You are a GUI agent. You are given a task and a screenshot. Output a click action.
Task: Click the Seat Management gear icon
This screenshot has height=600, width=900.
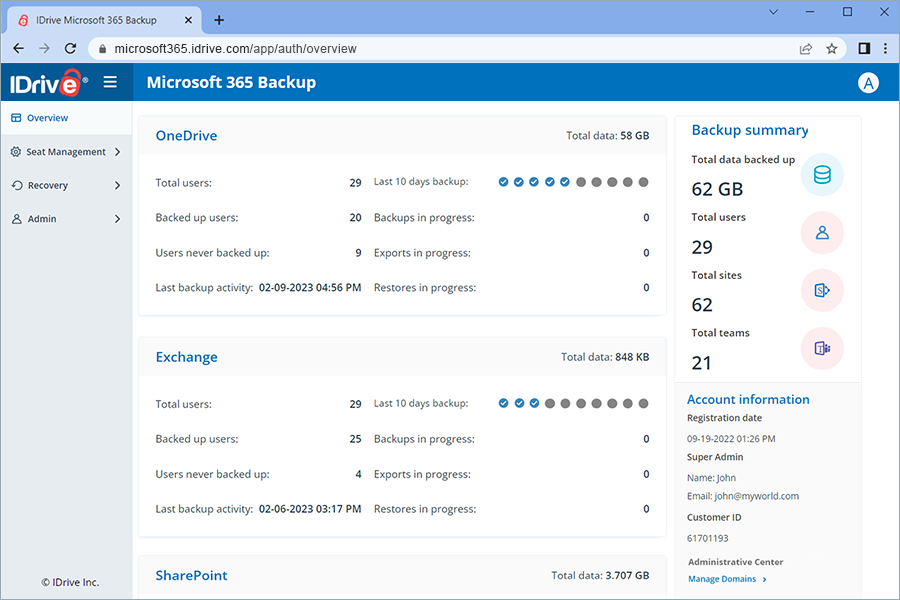[x=16, y=152]
